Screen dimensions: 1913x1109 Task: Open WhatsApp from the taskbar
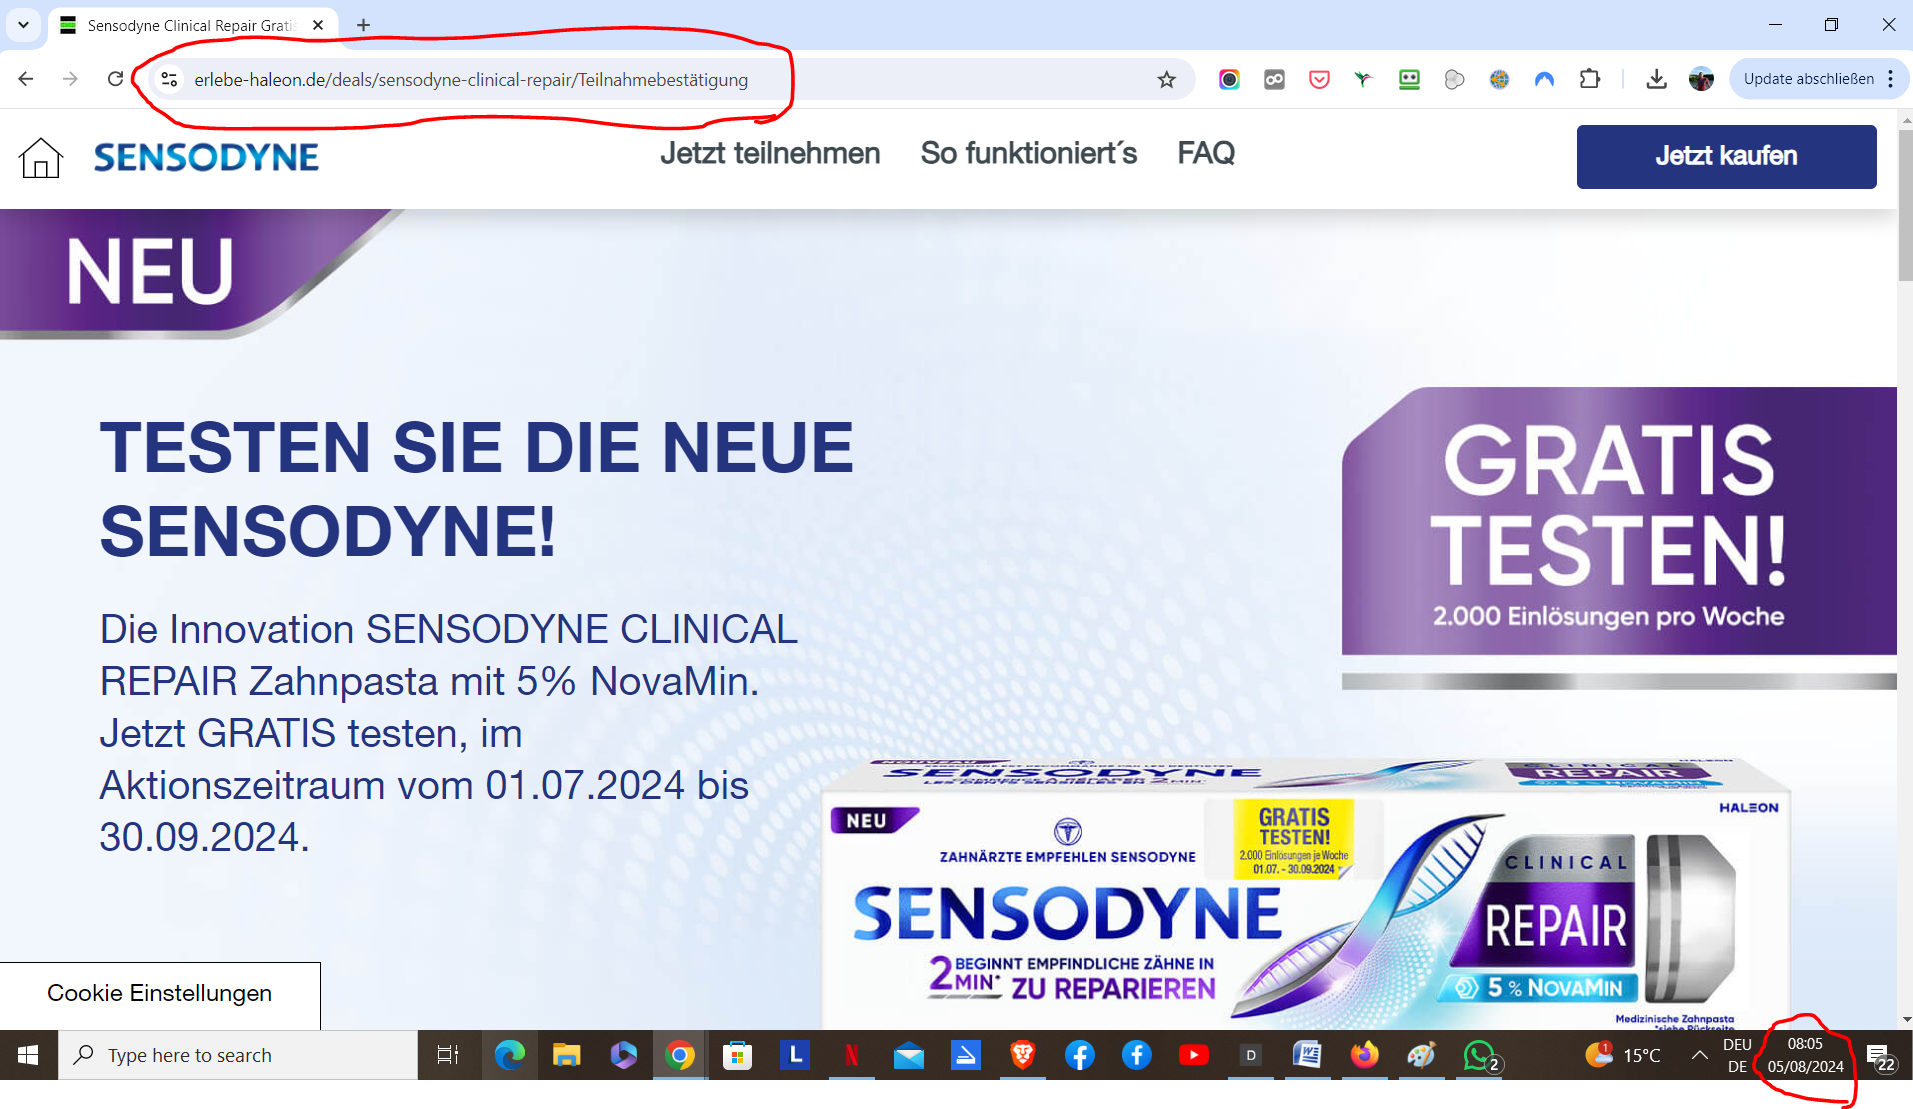(x=1480, y=1055)
